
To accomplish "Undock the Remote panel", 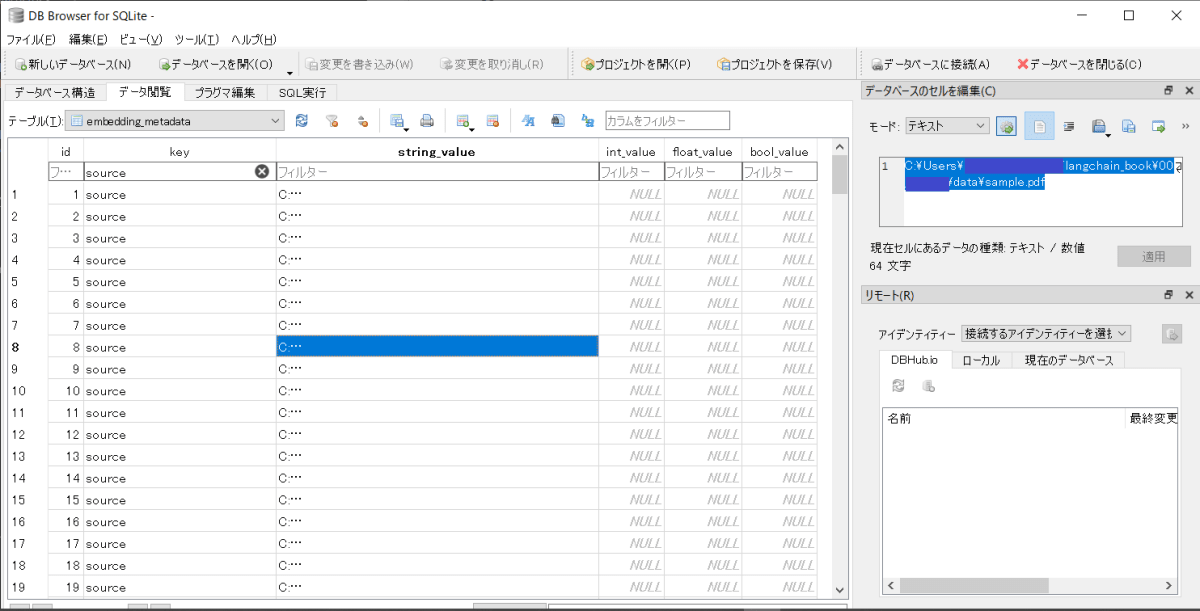I will pyautogui.click(x=1168, y=295).
